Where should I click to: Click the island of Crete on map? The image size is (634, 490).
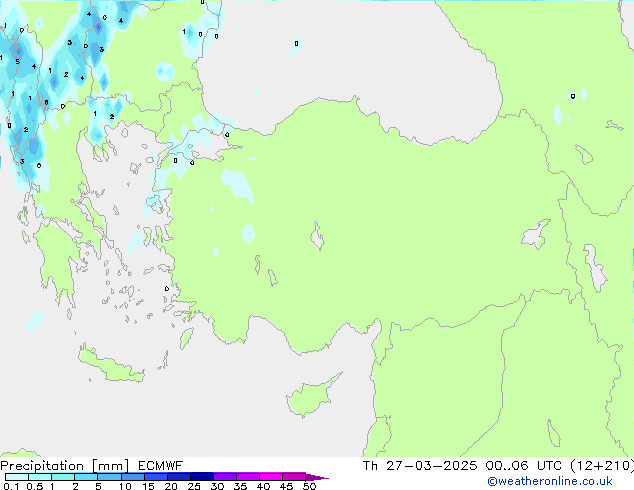[111, 365]
